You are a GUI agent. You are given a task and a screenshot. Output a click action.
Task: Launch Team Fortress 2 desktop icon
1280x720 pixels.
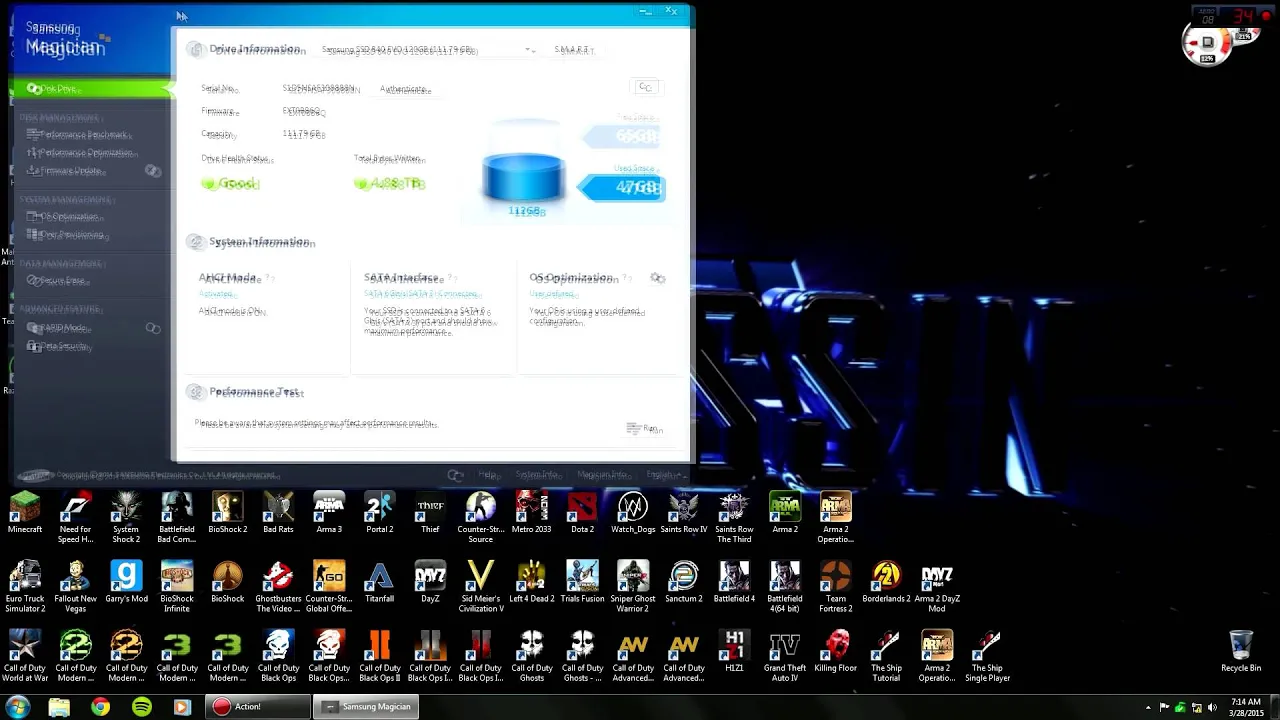click(836, 587)
